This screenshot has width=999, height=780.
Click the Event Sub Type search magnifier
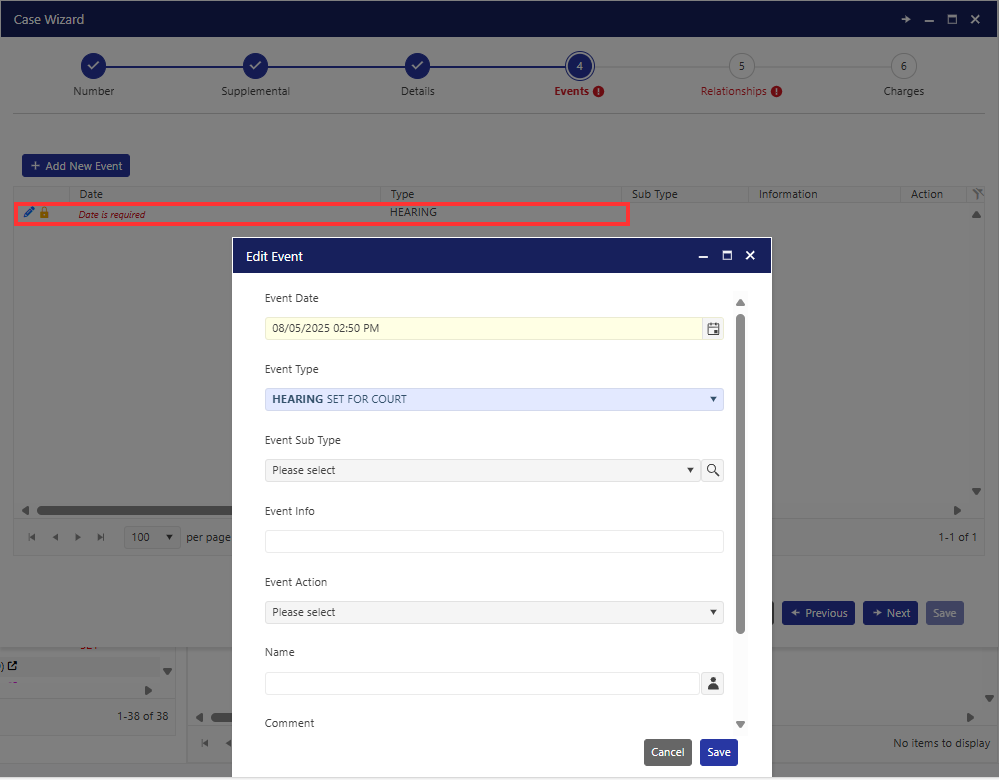click(x=712, y=470)
